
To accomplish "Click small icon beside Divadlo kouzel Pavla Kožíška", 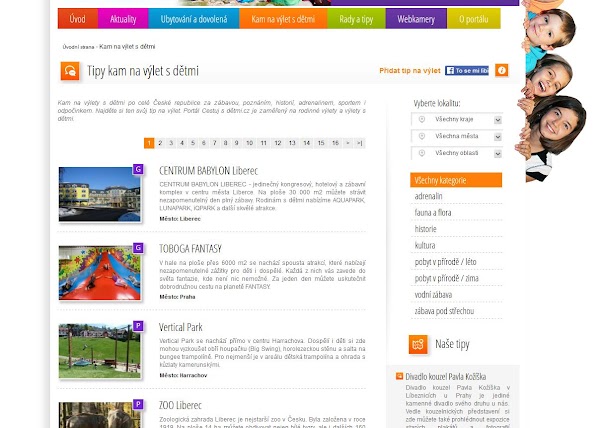I will click(399, 376).
